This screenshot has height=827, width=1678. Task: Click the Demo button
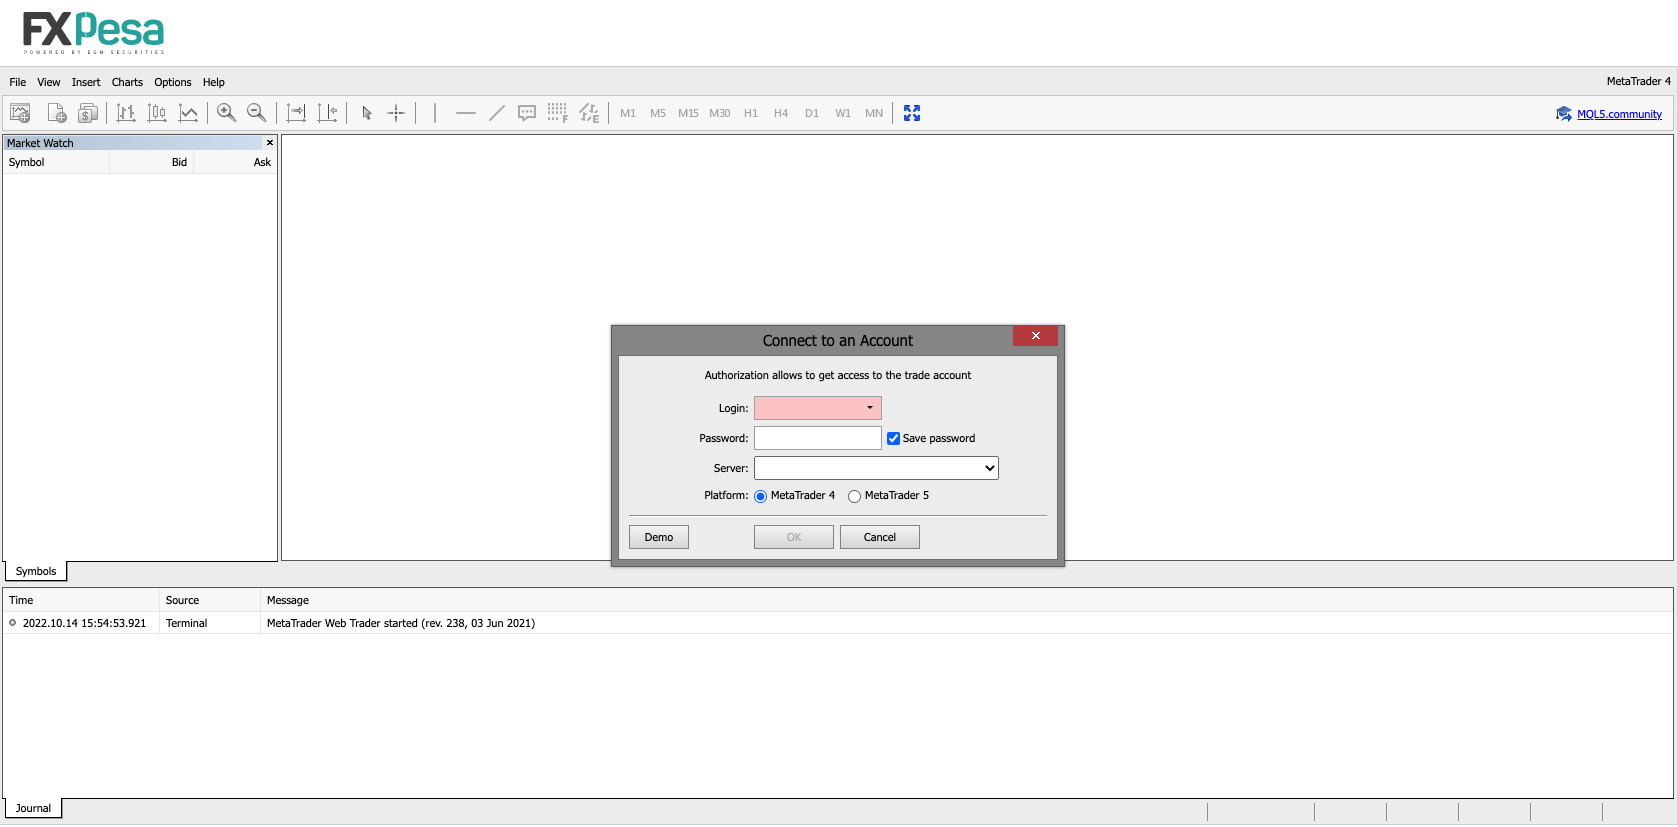click(659, 537)
